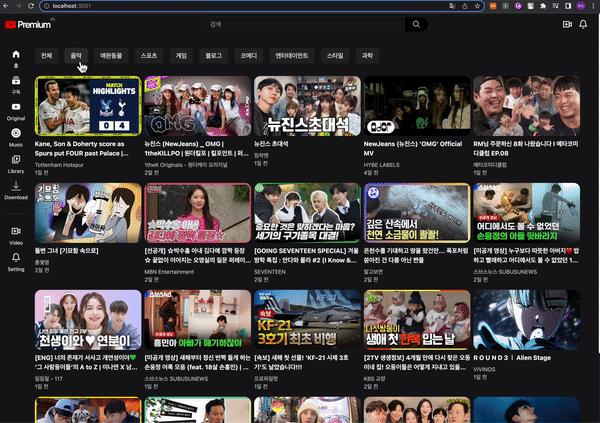Open the NewJeans OMG 1theKILLPO thumbnail
Image resolution: width=600 pixels, height=423 pixels.
[x=198, y=106]
